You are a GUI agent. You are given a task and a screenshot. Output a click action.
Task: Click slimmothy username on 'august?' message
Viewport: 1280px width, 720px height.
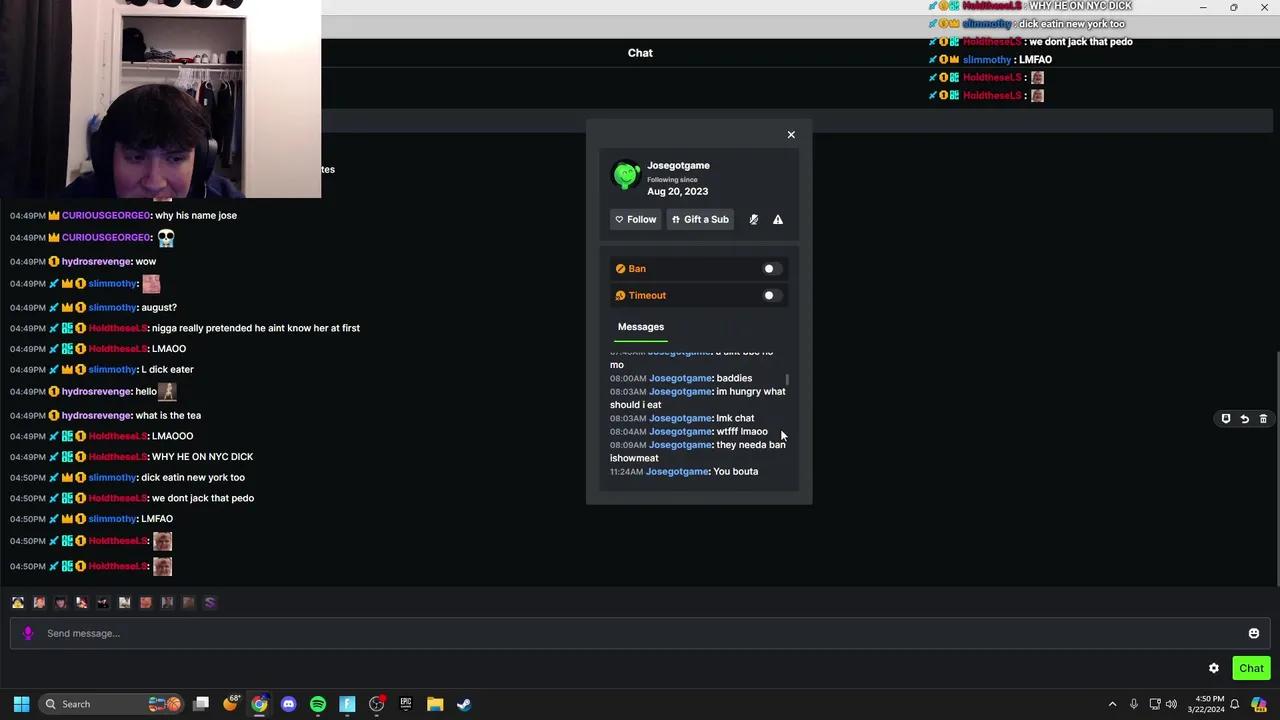point(112,308)
